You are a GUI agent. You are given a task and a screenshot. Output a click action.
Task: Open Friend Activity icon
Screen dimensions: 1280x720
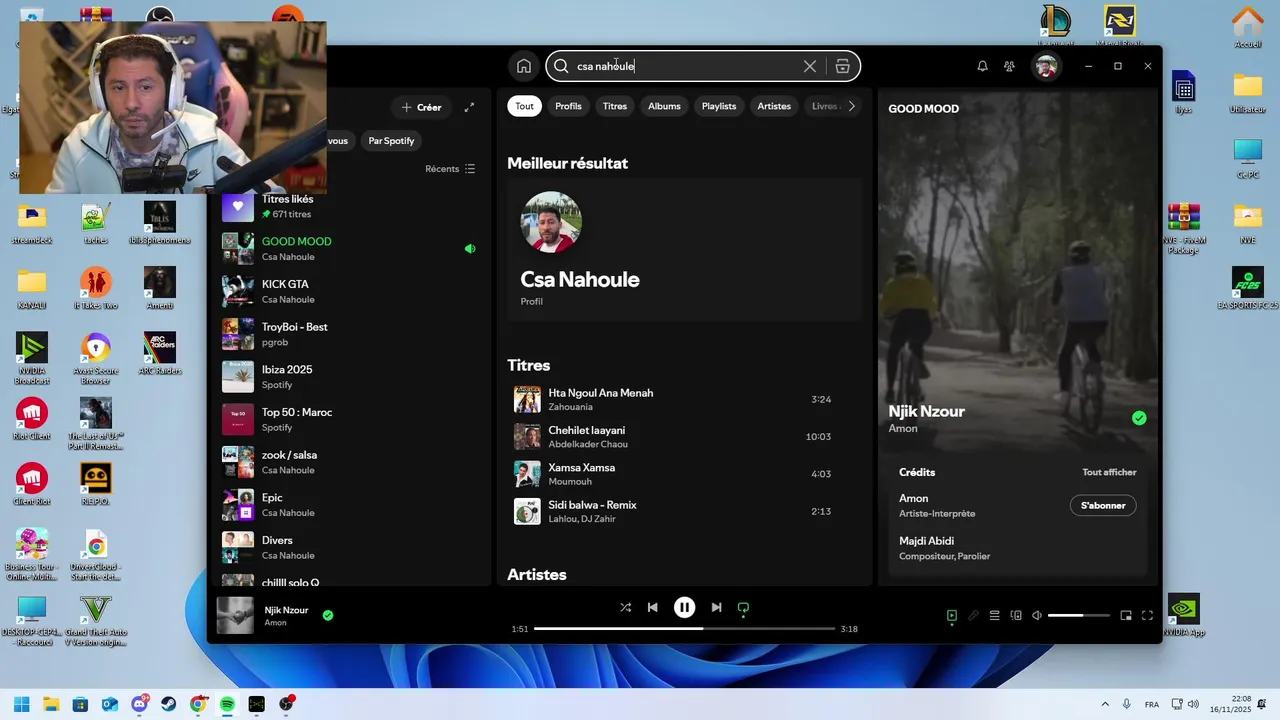coord(1009,66)
